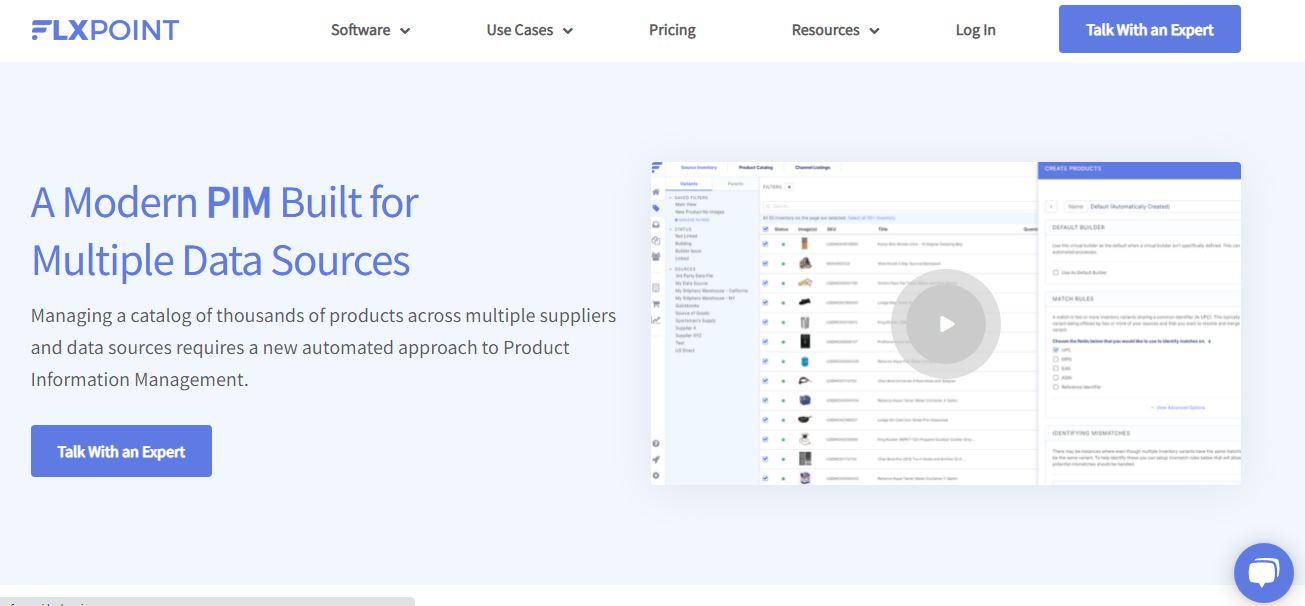
Task: Expand the Use Cases dropdown
Action: click(x=530, y=30)
